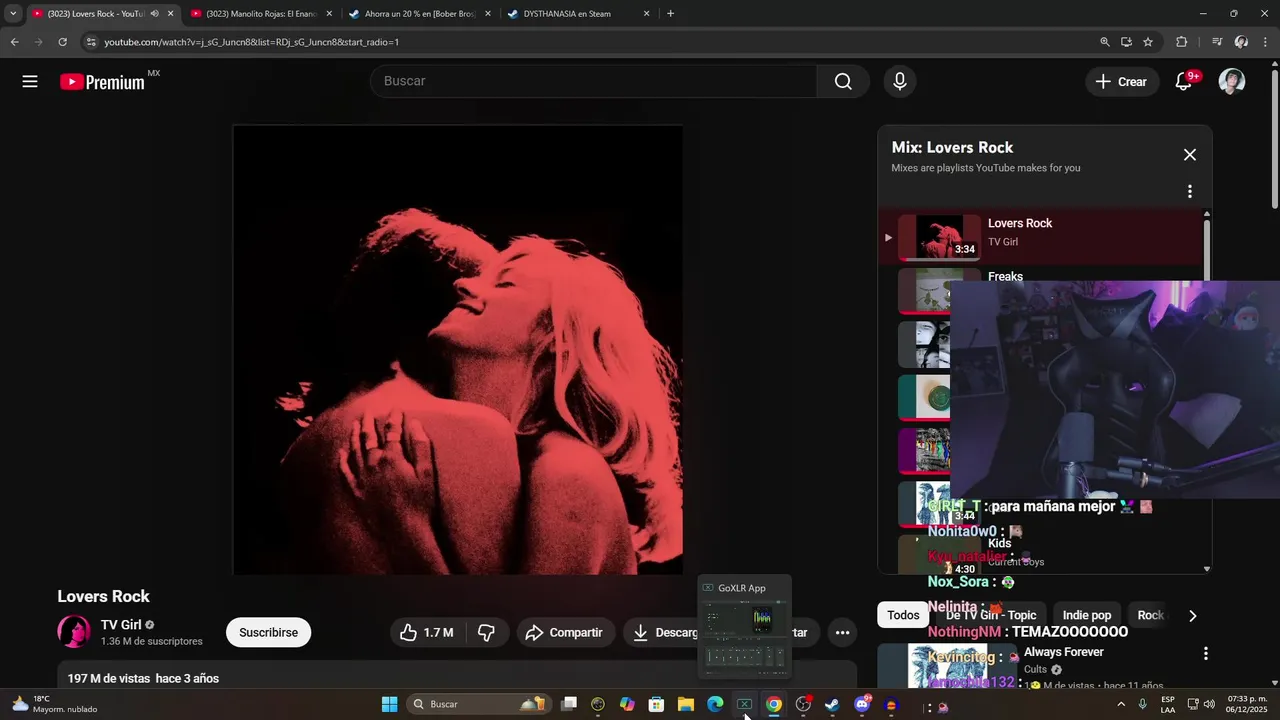Select the Rock filter chip

click(1151, 615)
